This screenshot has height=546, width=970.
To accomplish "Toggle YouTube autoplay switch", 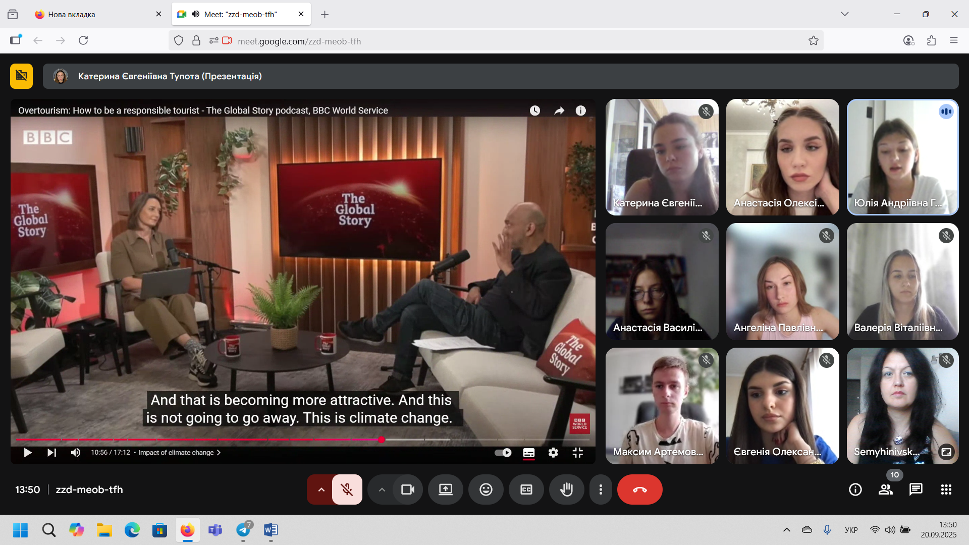I will [x=503, y=452].
